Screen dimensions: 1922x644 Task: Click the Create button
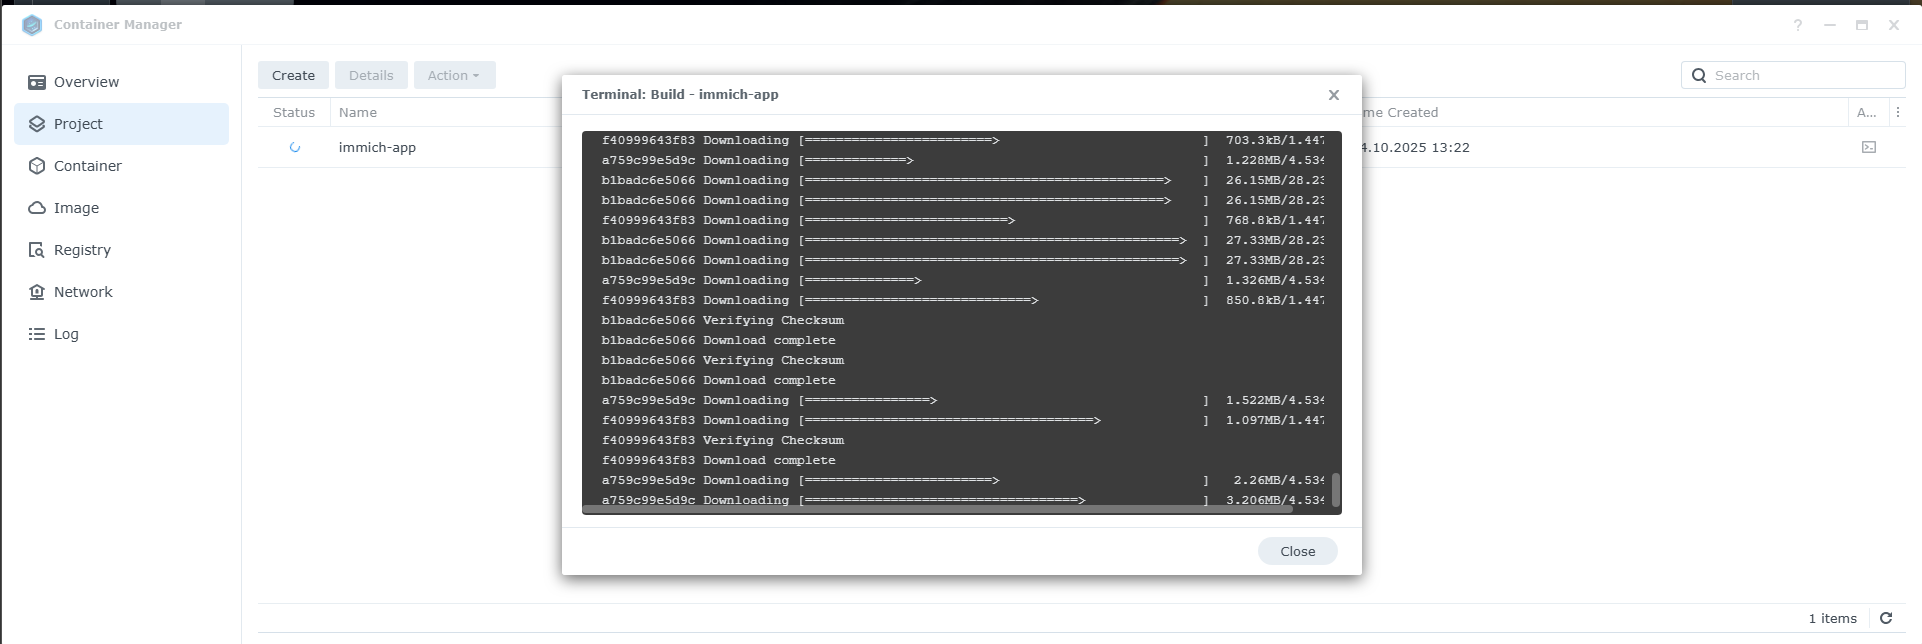click(x=293, y=75)
